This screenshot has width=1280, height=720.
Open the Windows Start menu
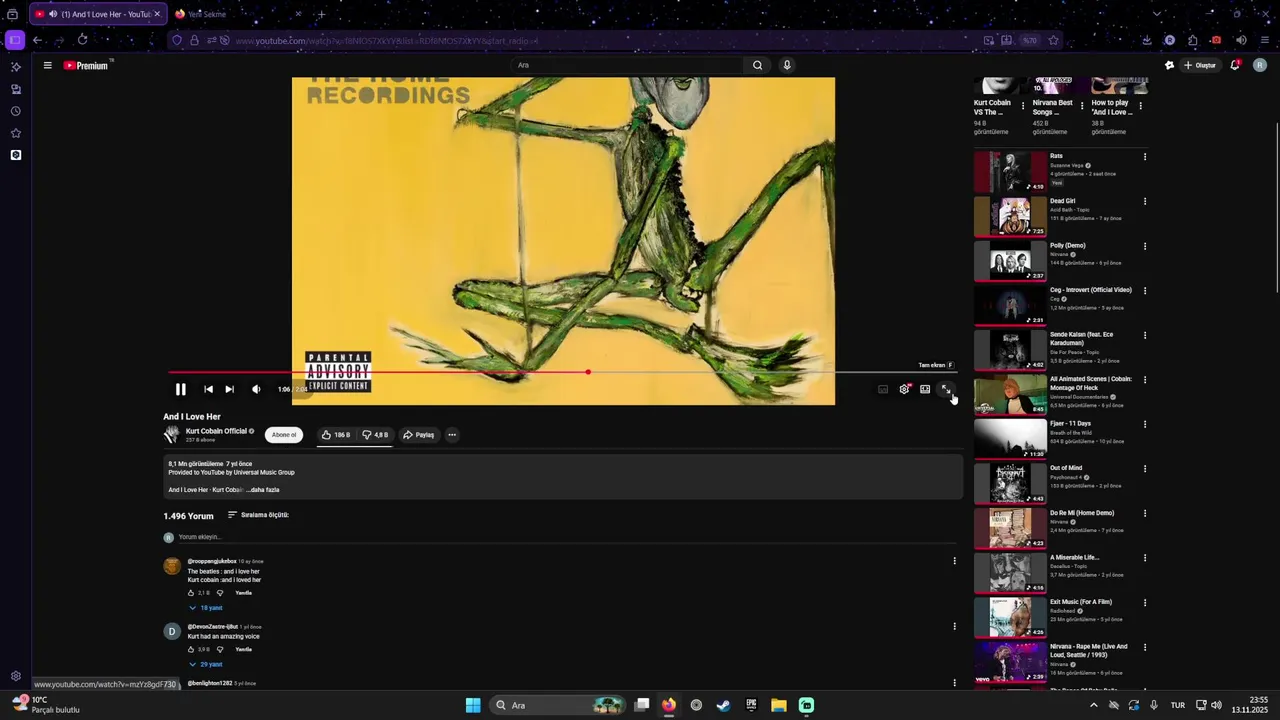click(473, 705)
